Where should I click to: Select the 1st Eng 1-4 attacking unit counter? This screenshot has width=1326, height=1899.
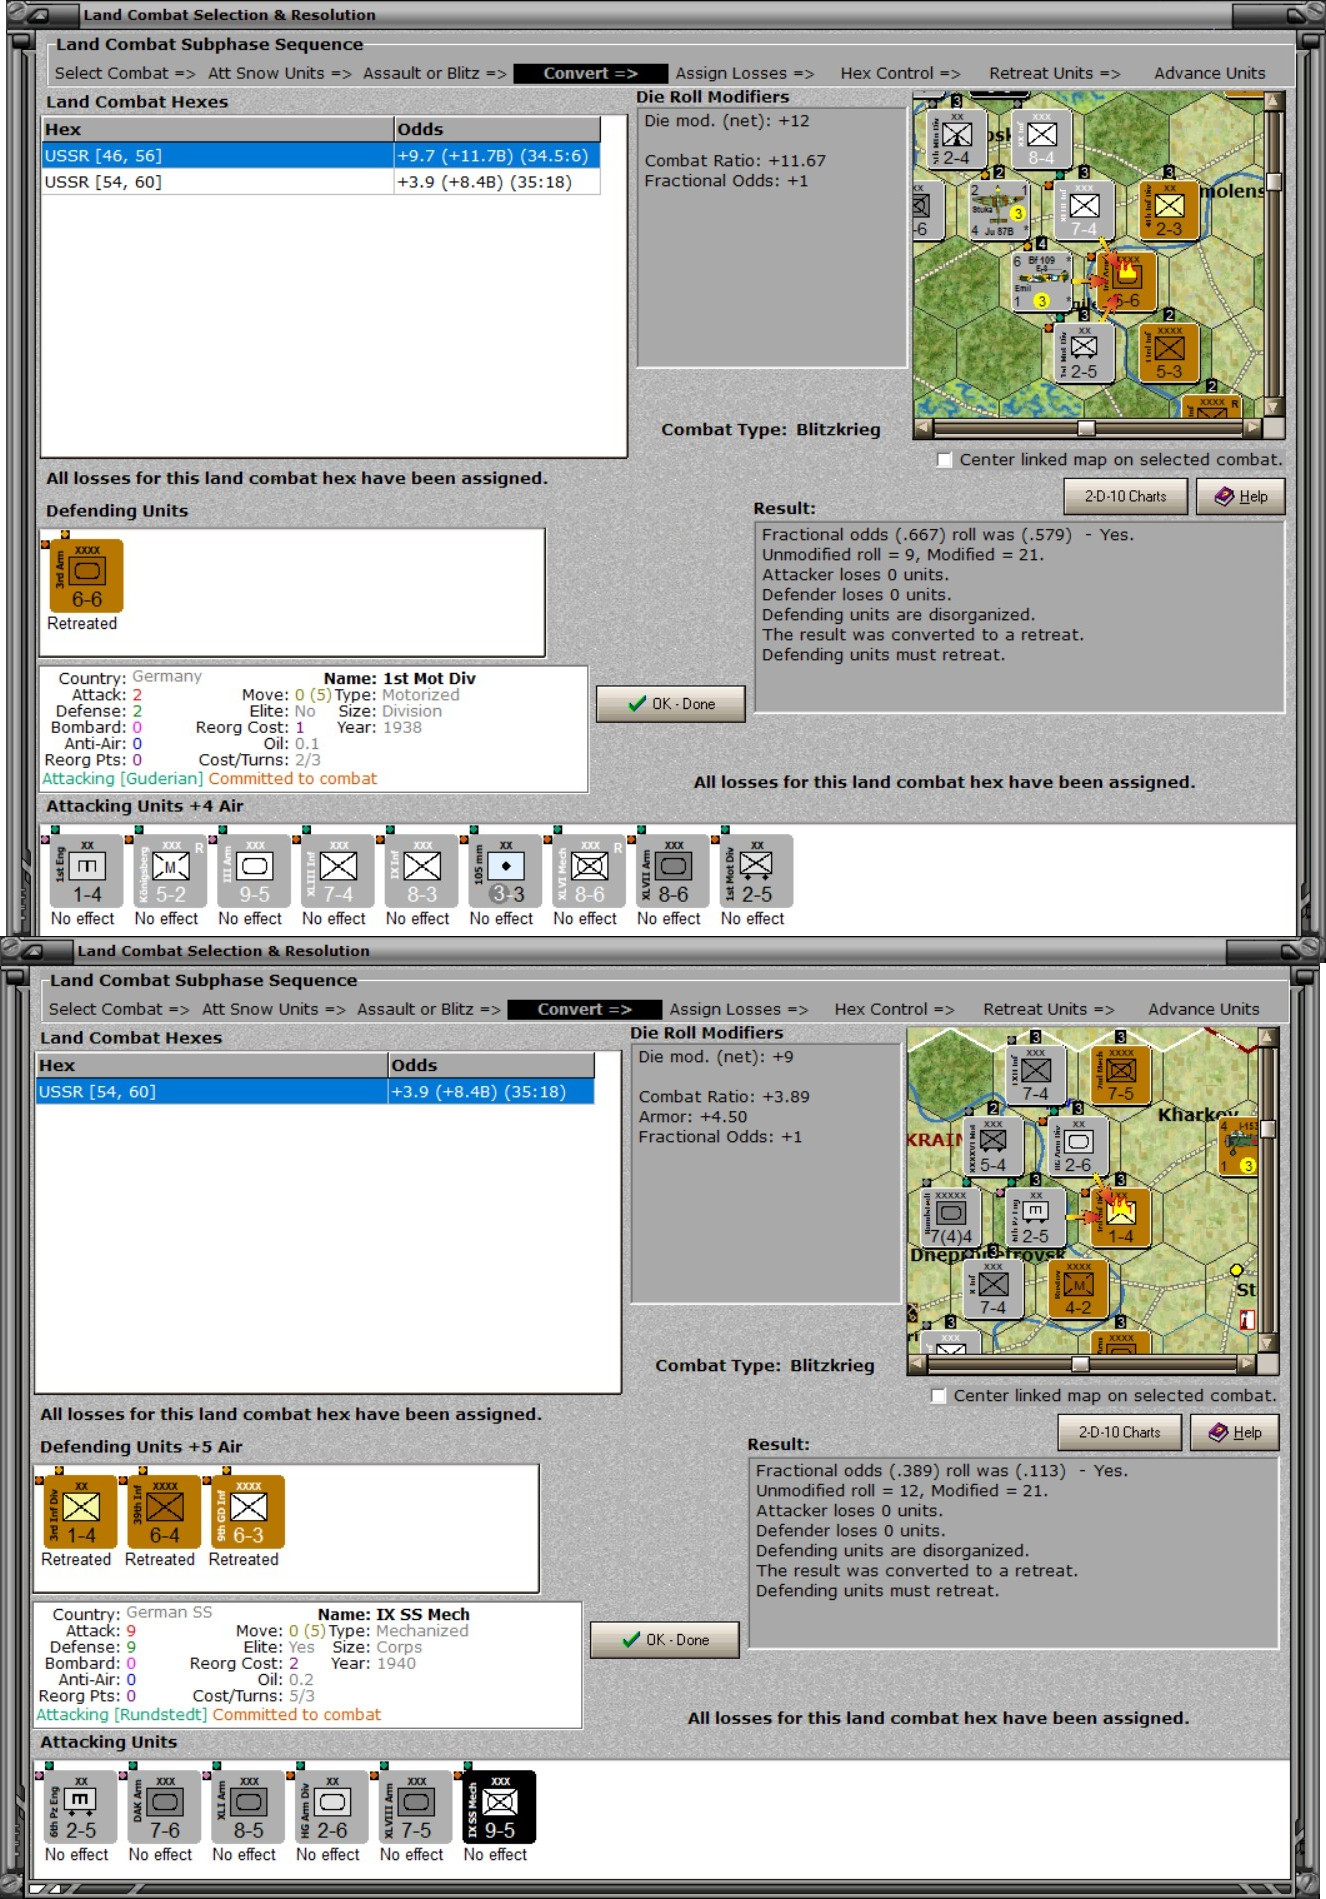(x=86, y=871)
